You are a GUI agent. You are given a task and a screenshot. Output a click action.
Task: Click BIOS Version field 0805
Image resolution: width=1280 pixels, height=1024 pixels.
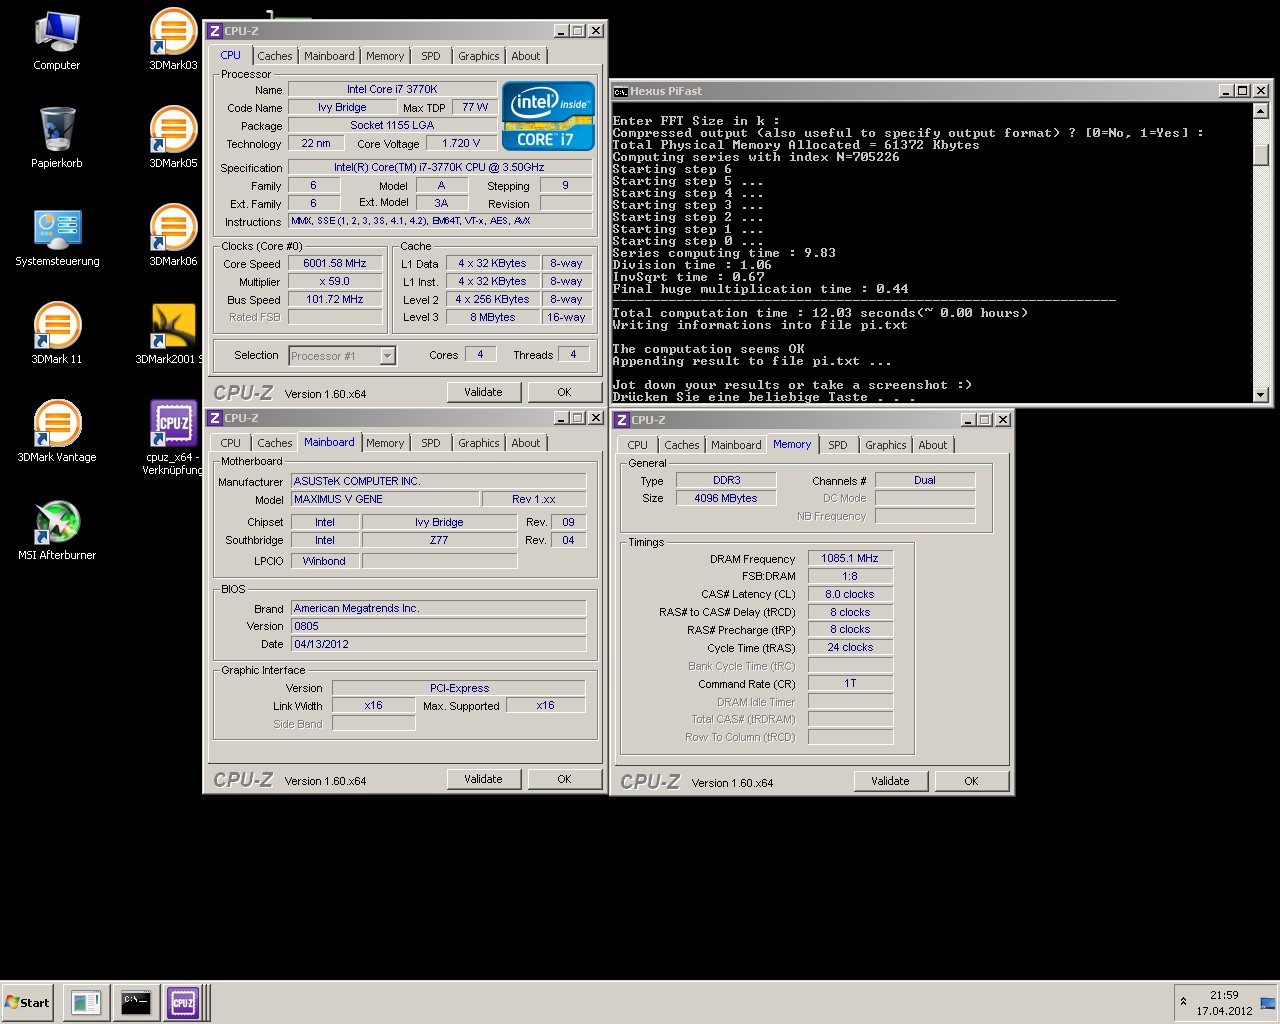[x=438, y=626]
